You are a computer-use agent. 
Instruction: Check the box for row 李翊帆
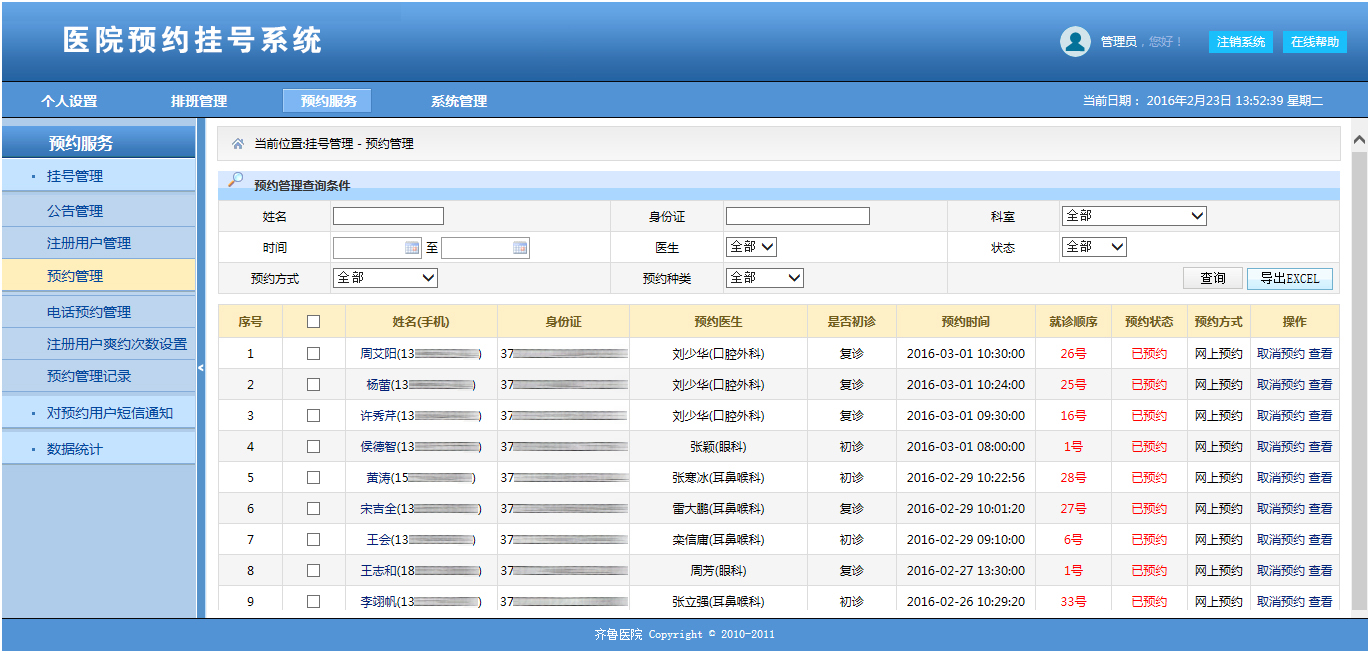[x=313, y=602]
